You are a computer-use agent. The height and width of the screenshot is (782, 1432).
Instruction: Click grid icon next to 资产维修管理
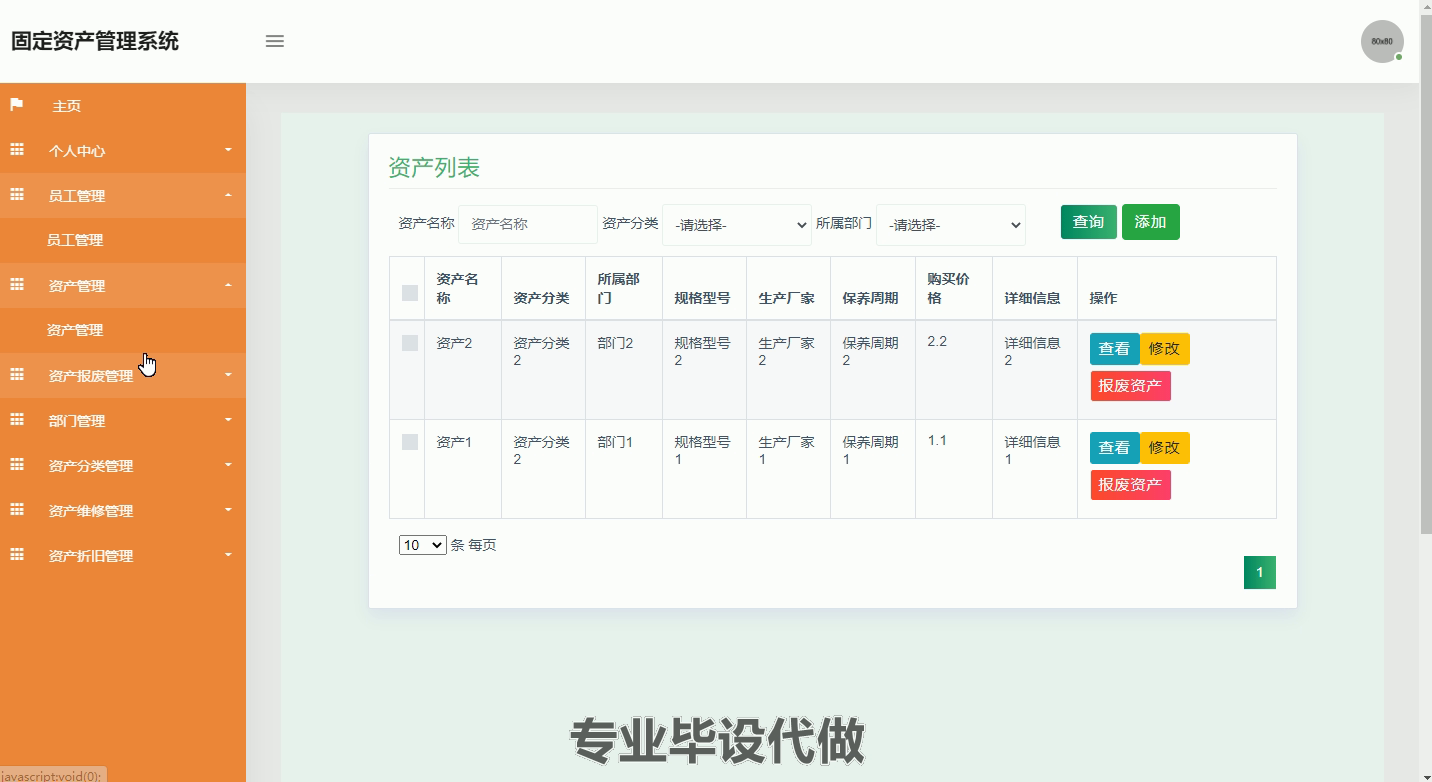[x=16, y=510]
